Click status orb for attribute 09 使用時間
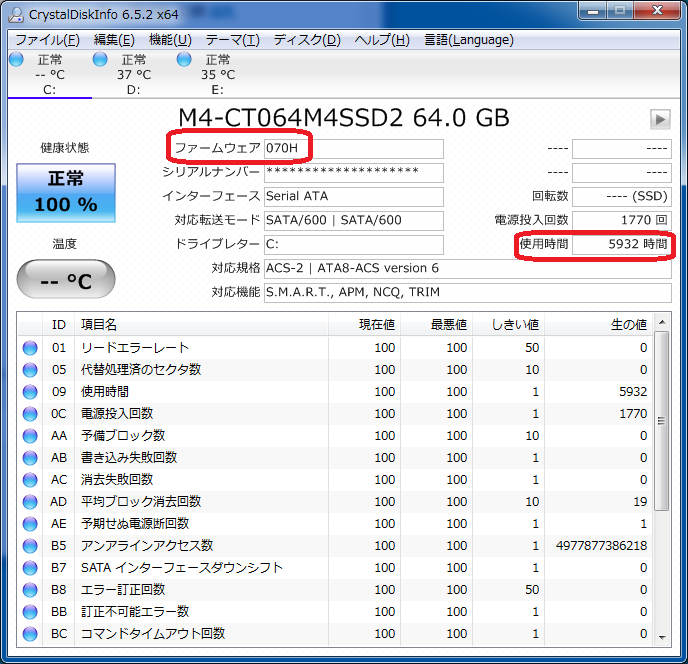This screenshot has width=688, height=664. (x=30, y=392)
